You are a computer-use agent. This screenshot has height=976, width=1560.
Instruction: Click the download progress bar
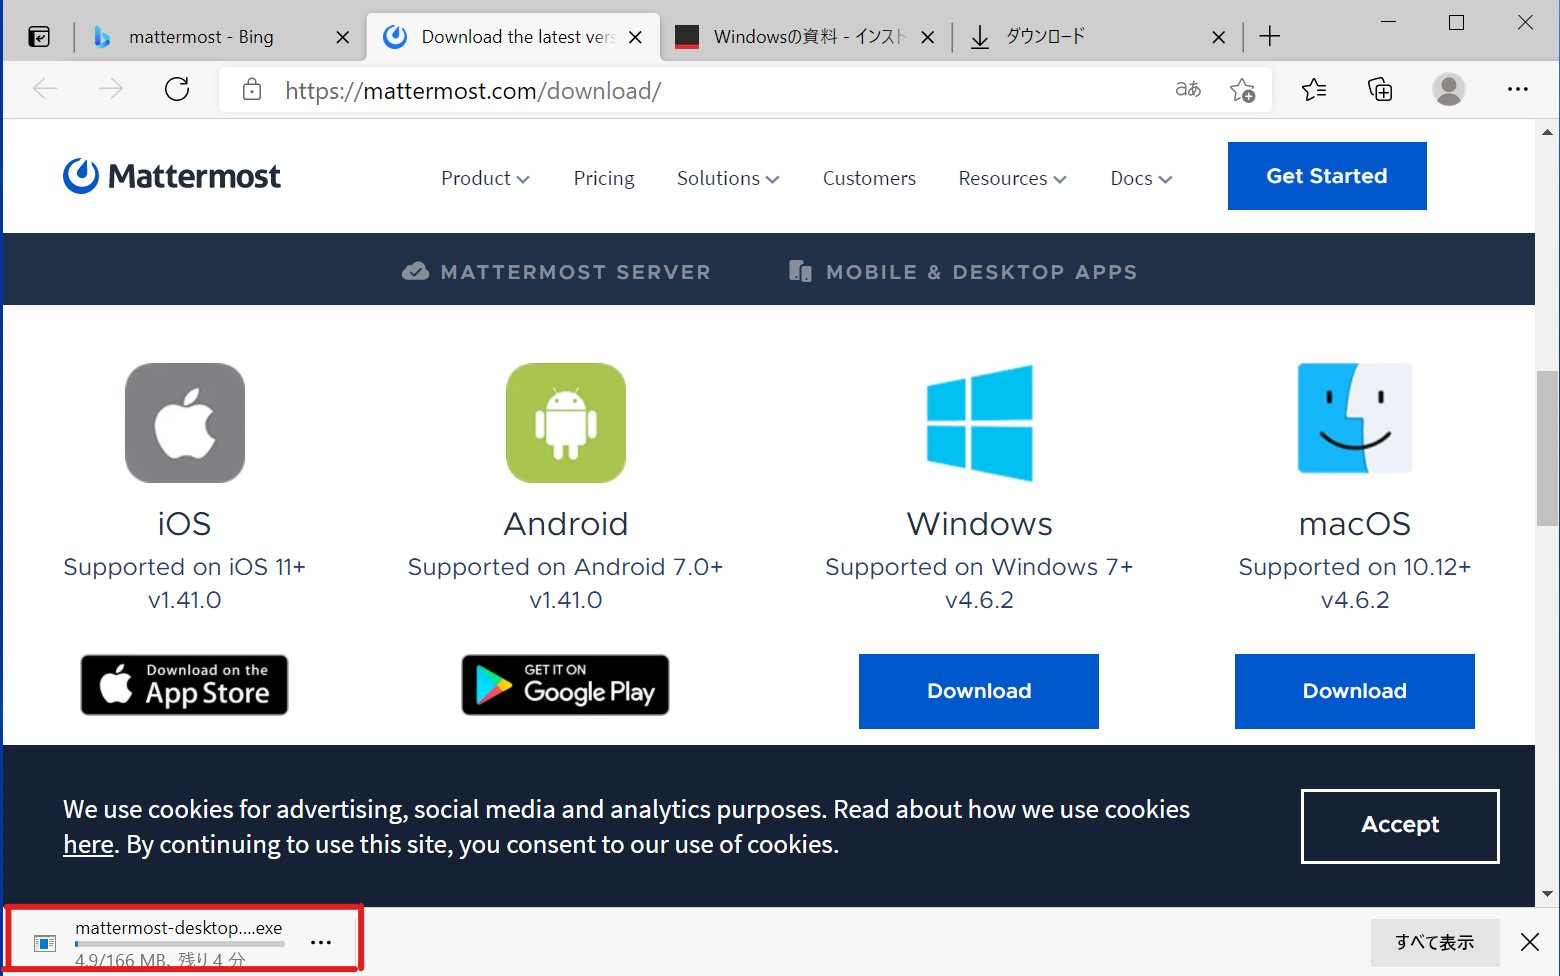180,944
